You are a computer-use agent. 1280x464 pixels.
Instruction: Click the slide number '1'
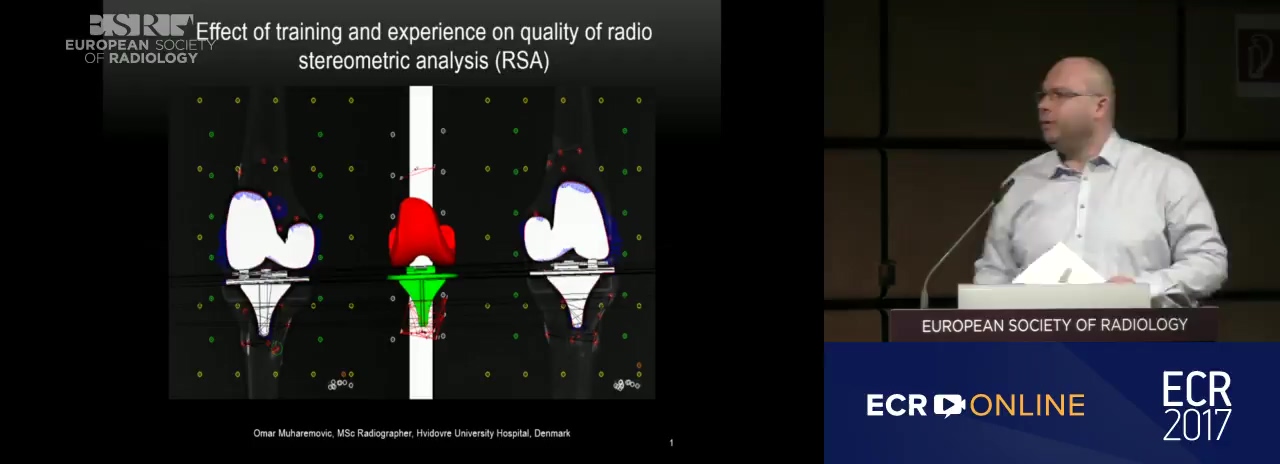coord(671,443)
